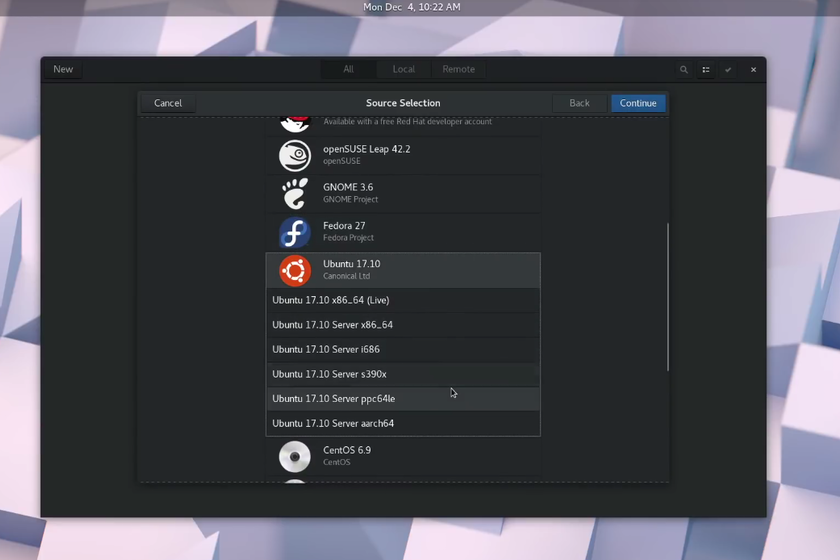The width and height of the screenshot is (840, 560).
Task: Click the Ubuntu logo icon
Action: (x=295, y=270)
